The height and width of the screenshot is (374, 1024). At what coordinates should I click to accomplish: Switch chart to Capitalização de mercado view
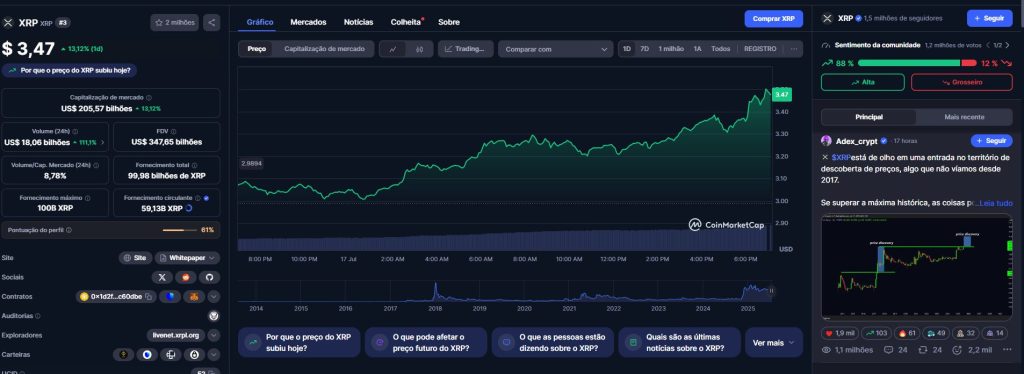(324, 49)
